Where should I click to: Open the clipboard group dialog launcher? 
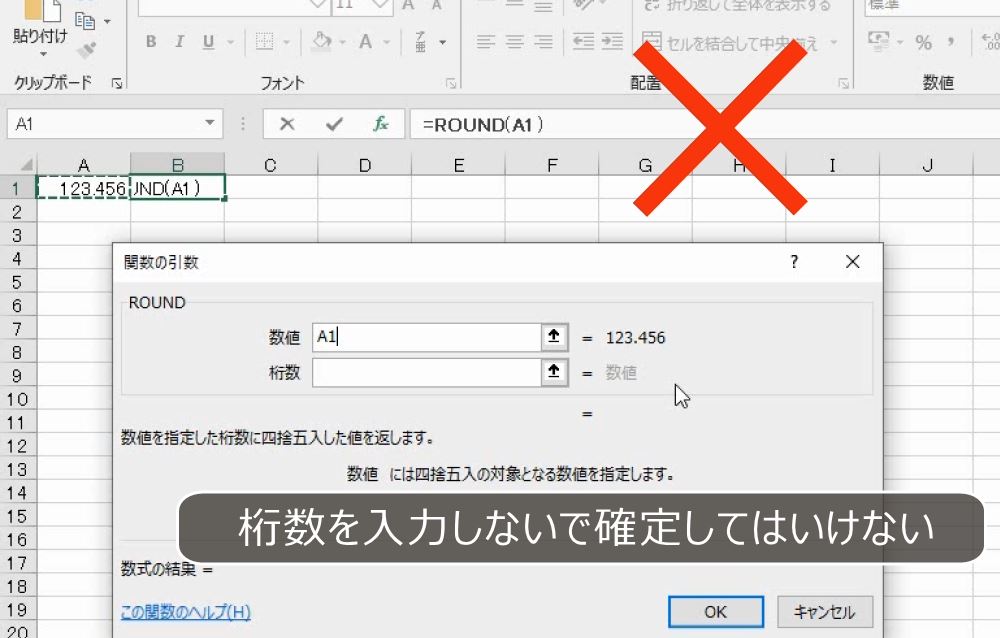coord(117,83)
